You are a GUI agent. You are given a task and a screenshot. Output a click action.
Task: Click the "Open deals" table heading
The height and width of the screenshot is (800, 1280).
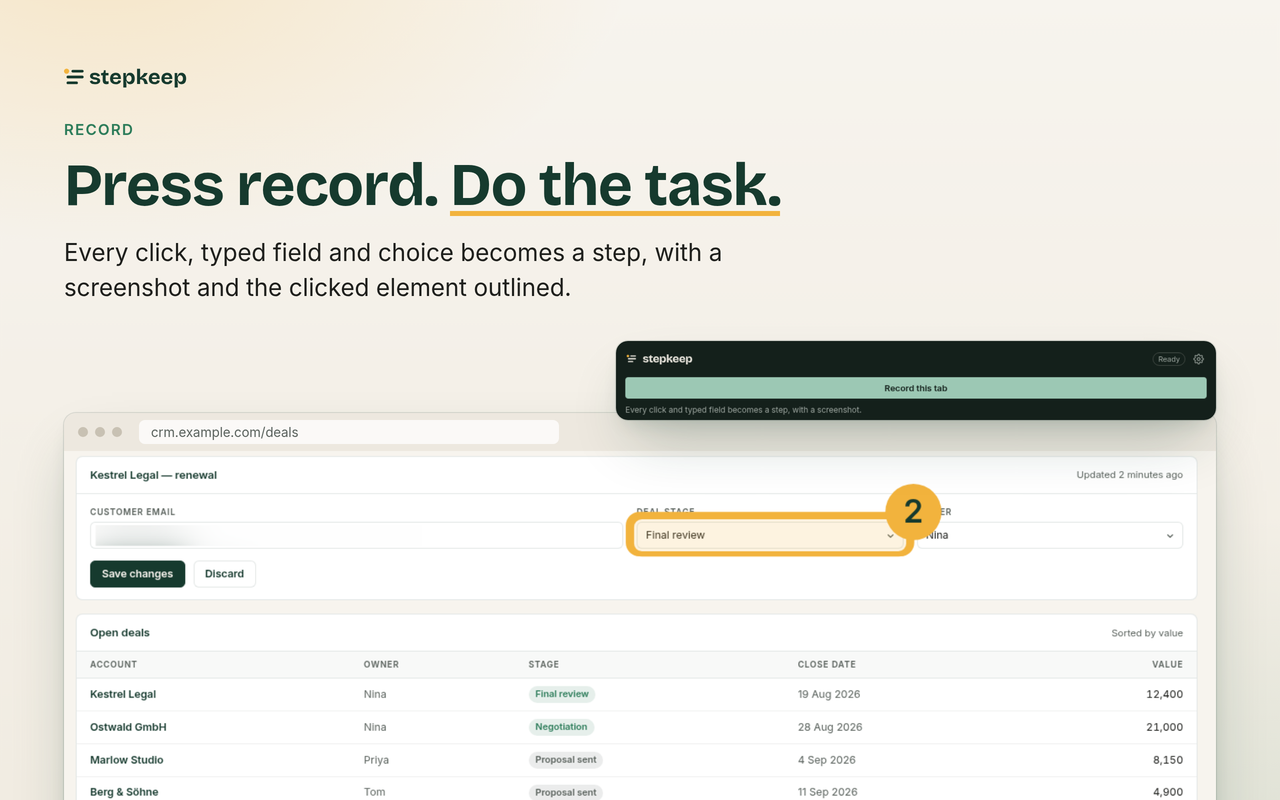tap(120, 633)
